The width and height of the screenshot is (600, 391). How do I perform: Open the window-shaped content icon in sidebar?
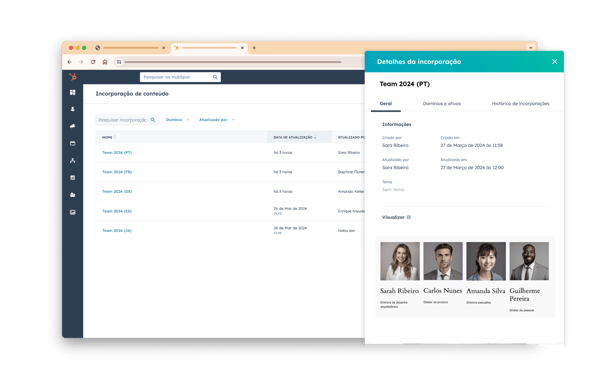tap(73, 143)
